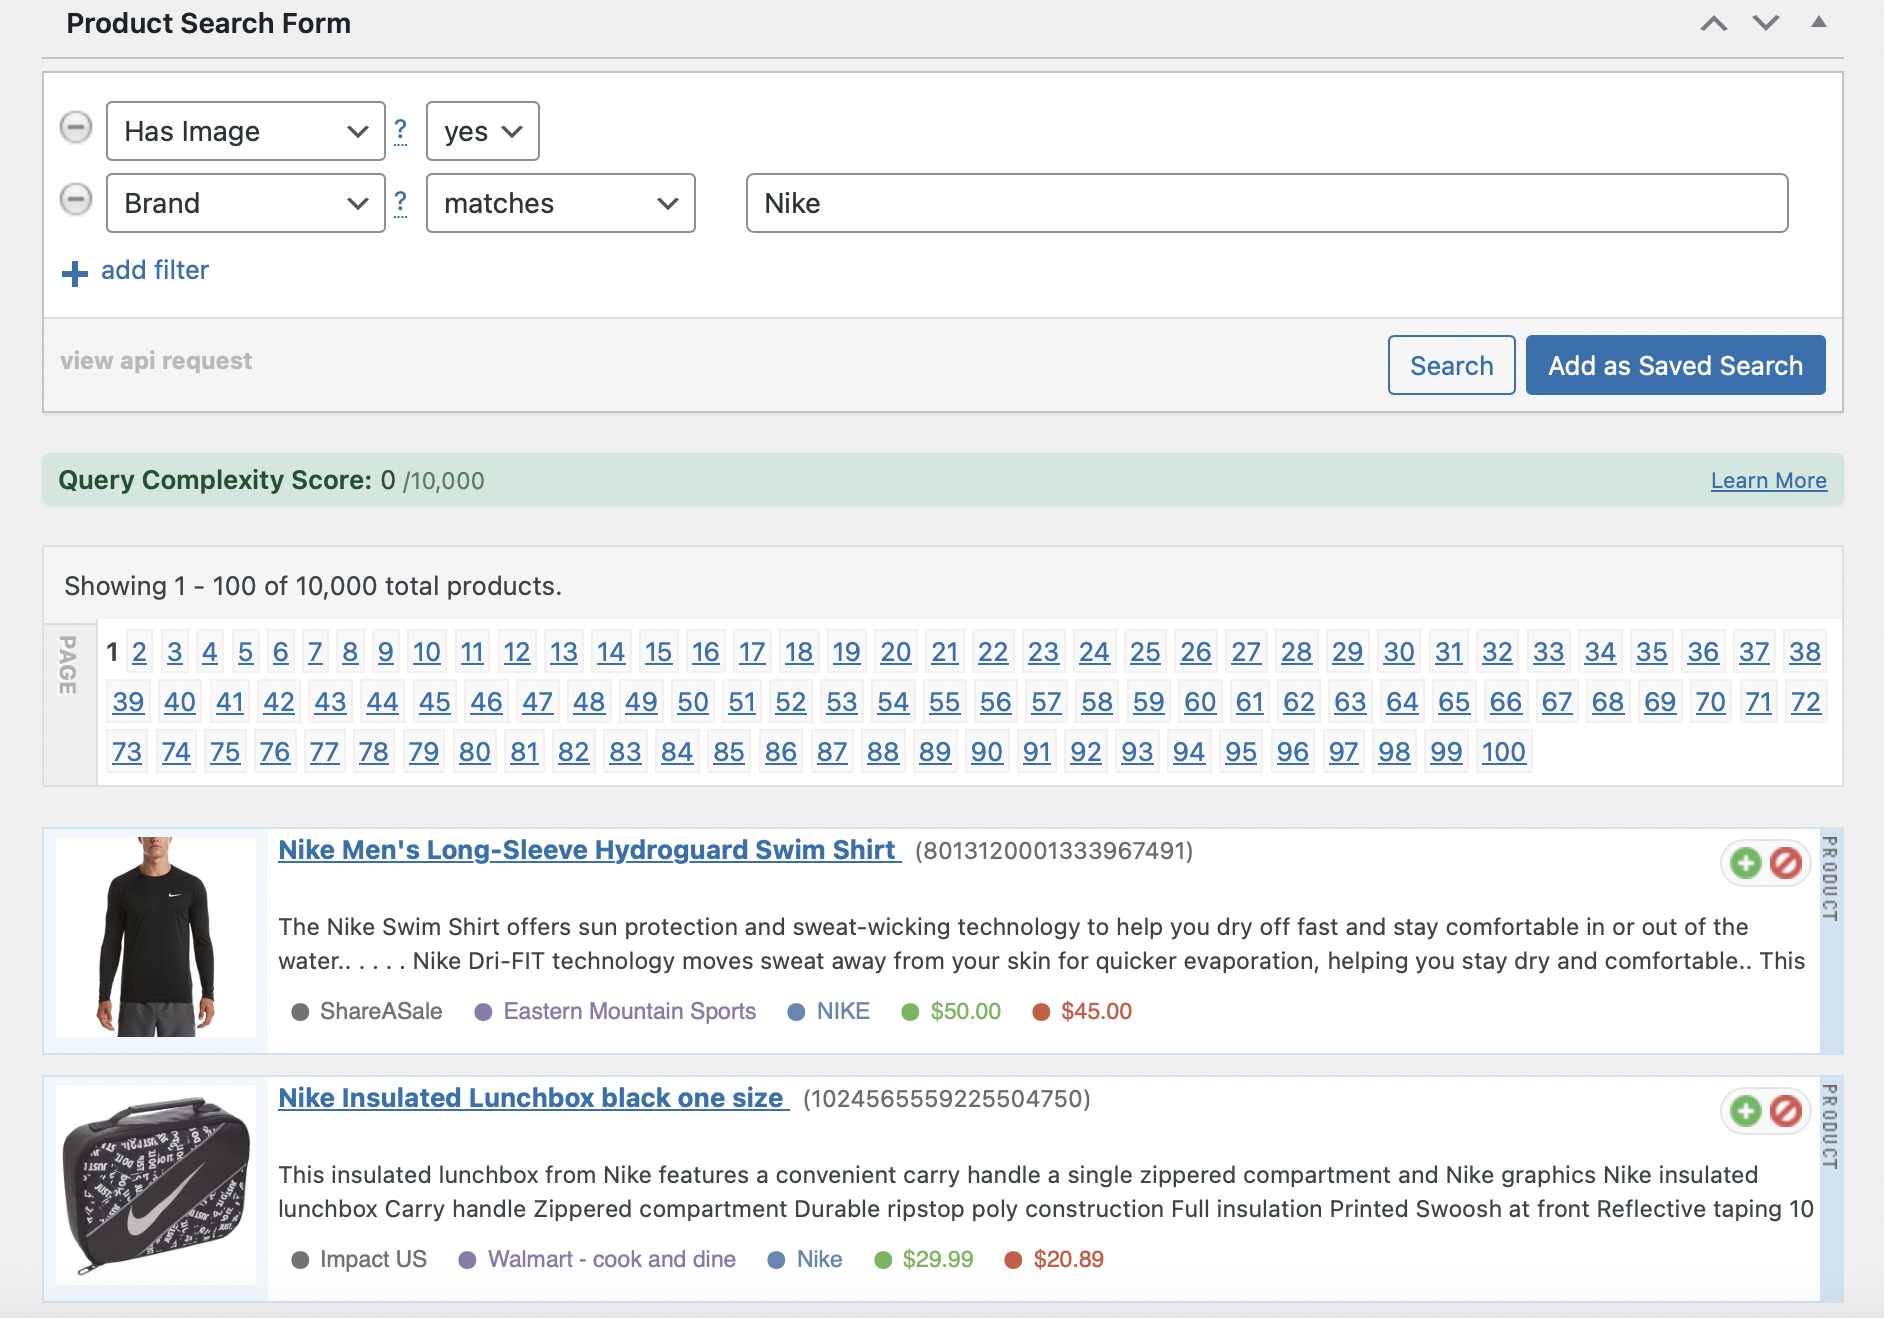Click the add filter link
The image size is (1884, 1318).
point(155,270)
